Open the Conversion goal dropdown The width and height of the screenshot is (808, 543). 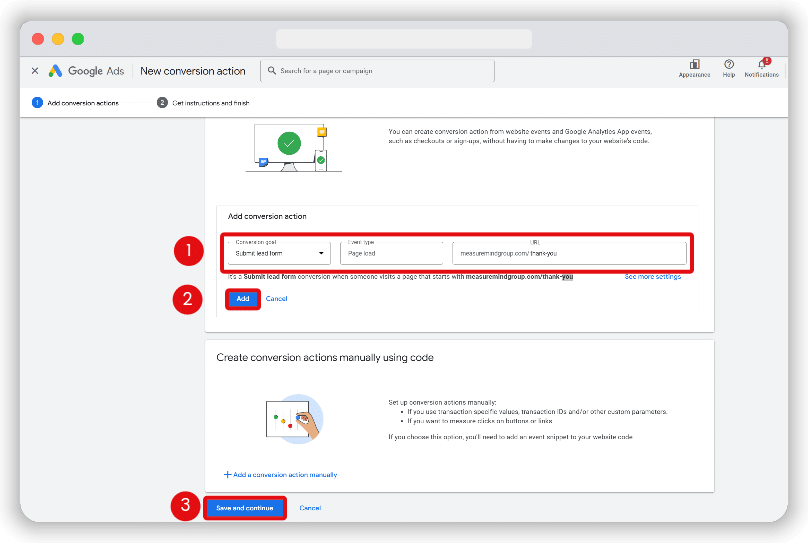[x=279, y=253]
